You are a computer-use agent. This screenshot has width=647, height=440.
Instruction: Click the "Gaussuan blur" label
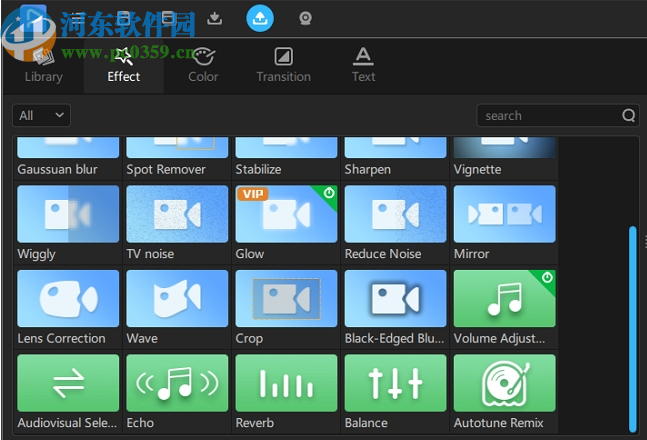(57, 169)
